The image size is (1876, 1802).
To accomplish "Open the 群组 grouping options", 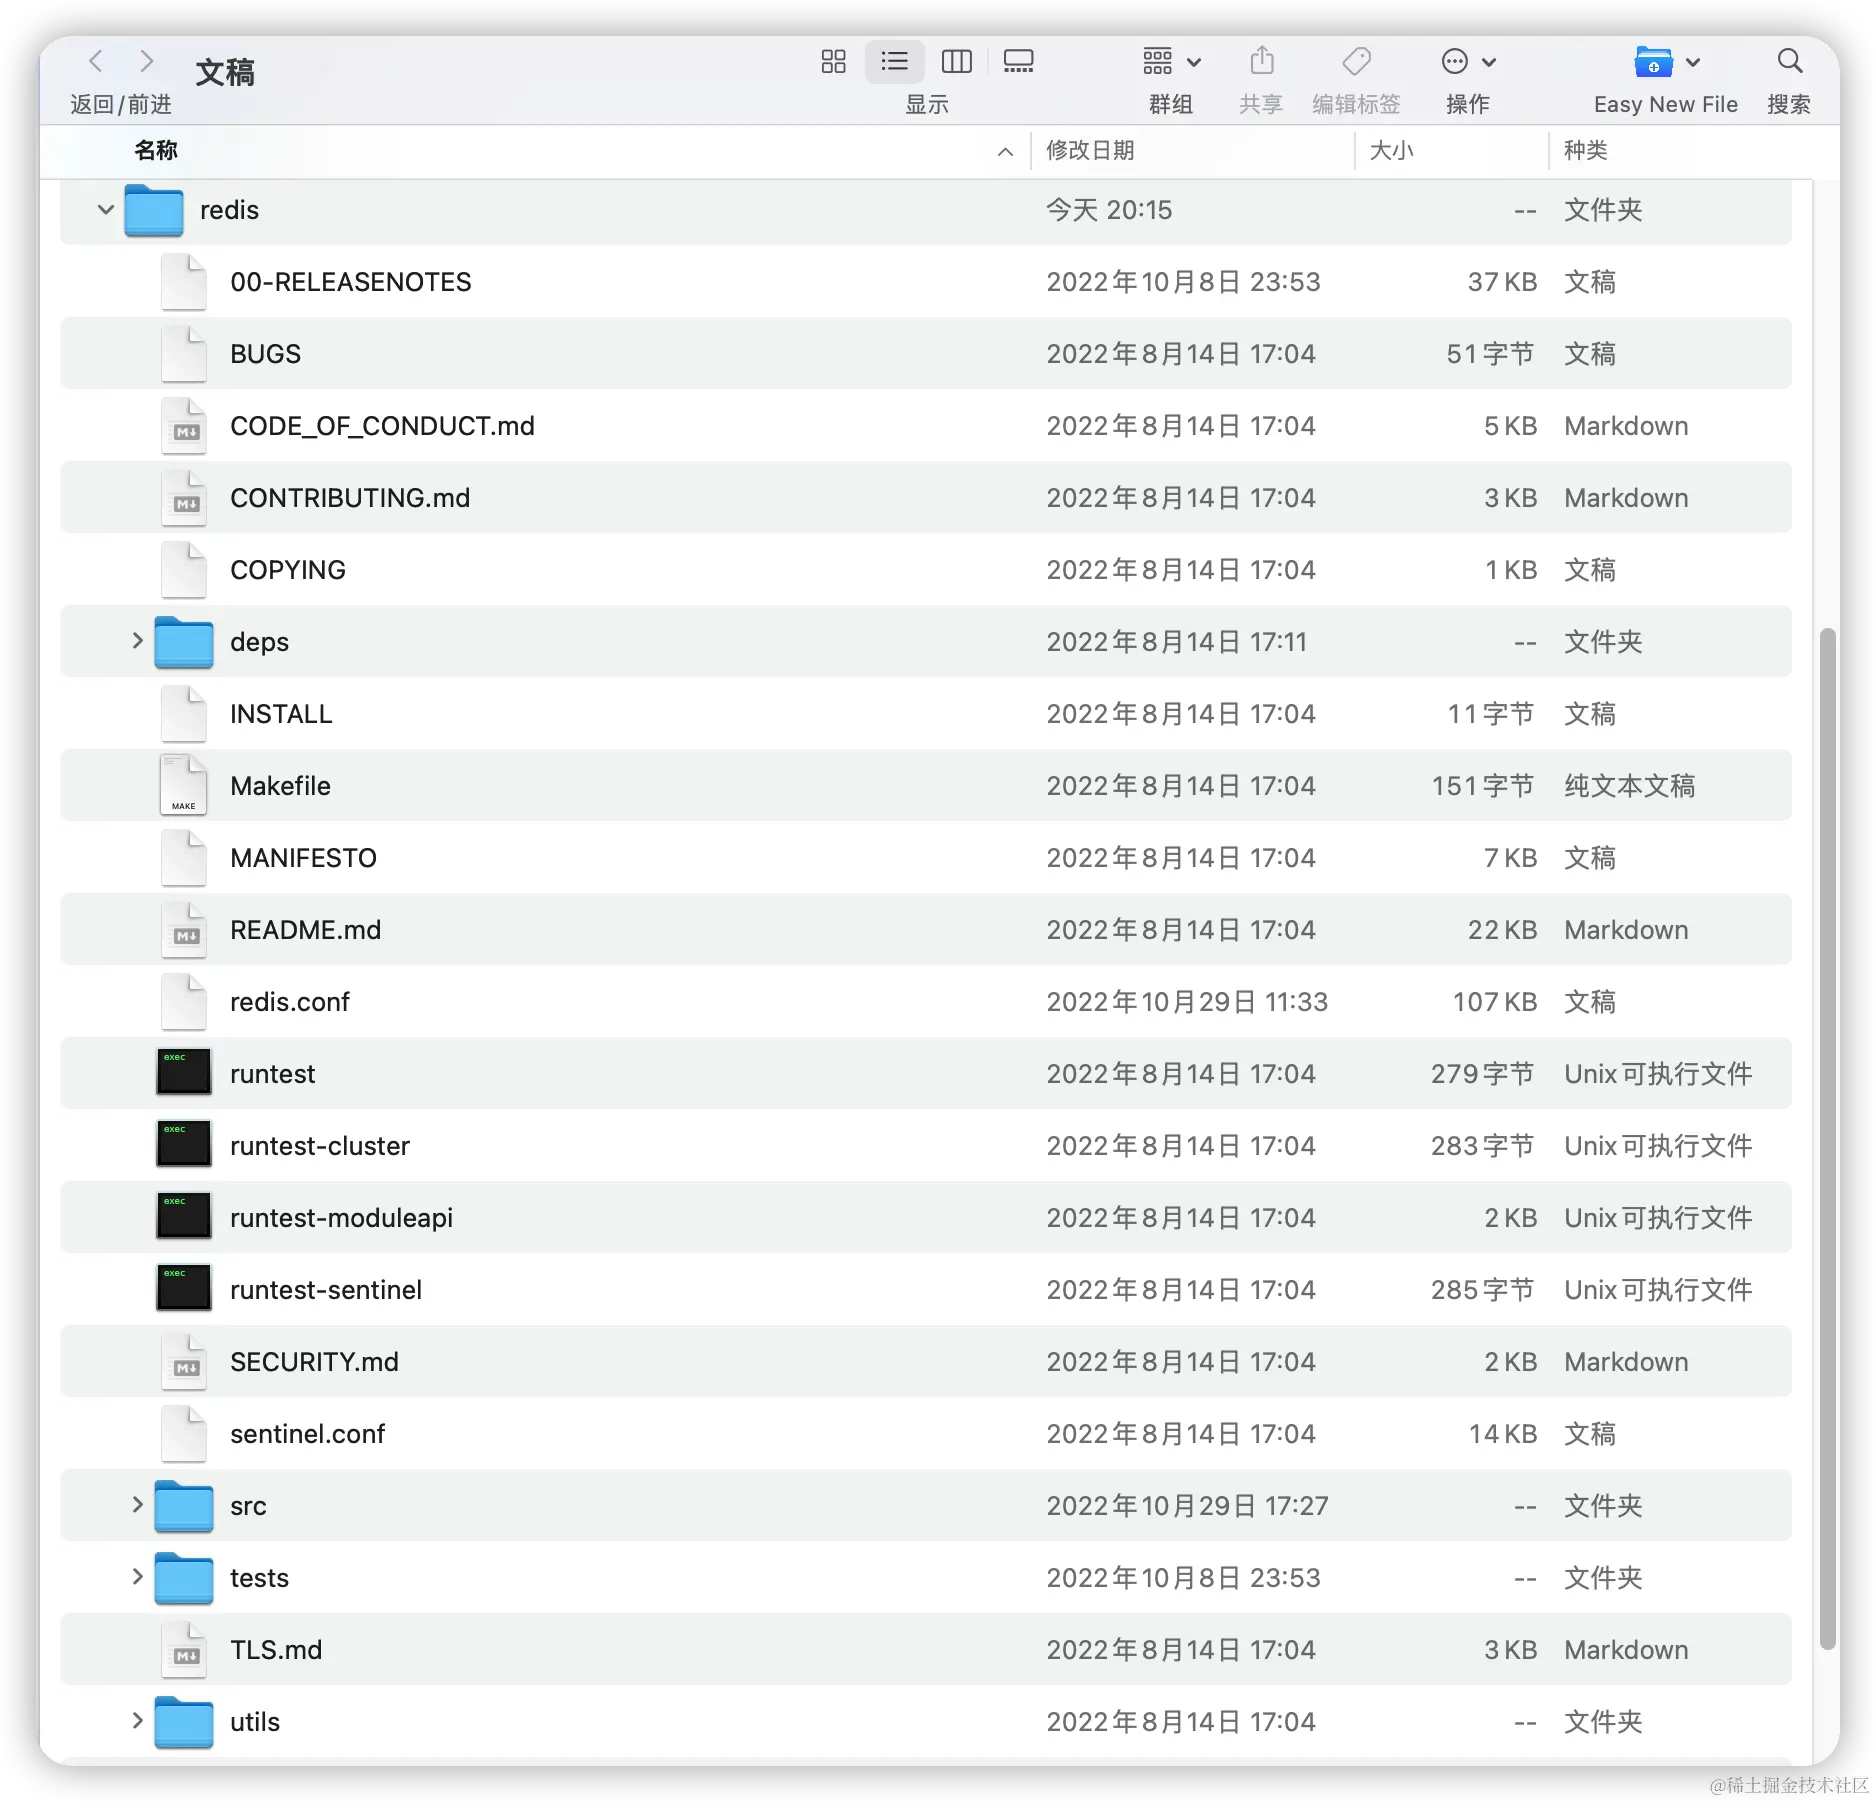I will click(1172, 62).
